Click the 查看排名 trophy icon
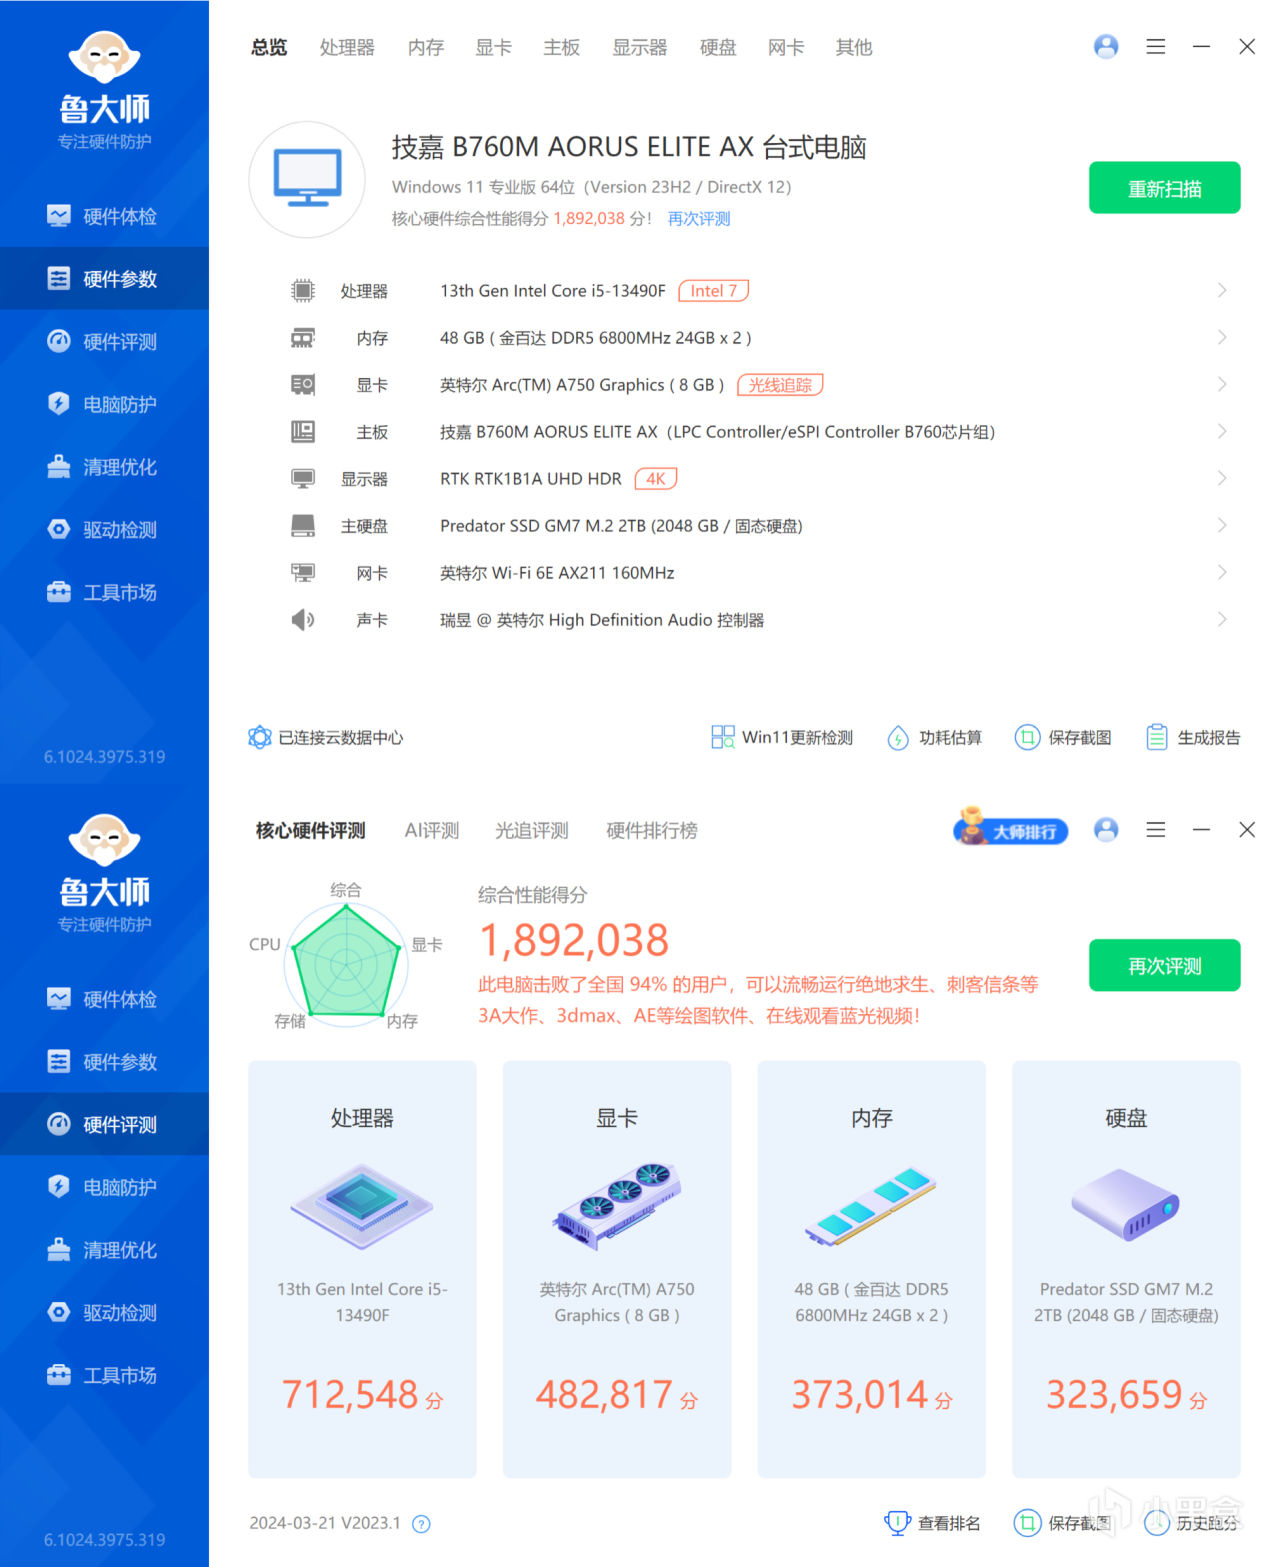 point(897,1523)
